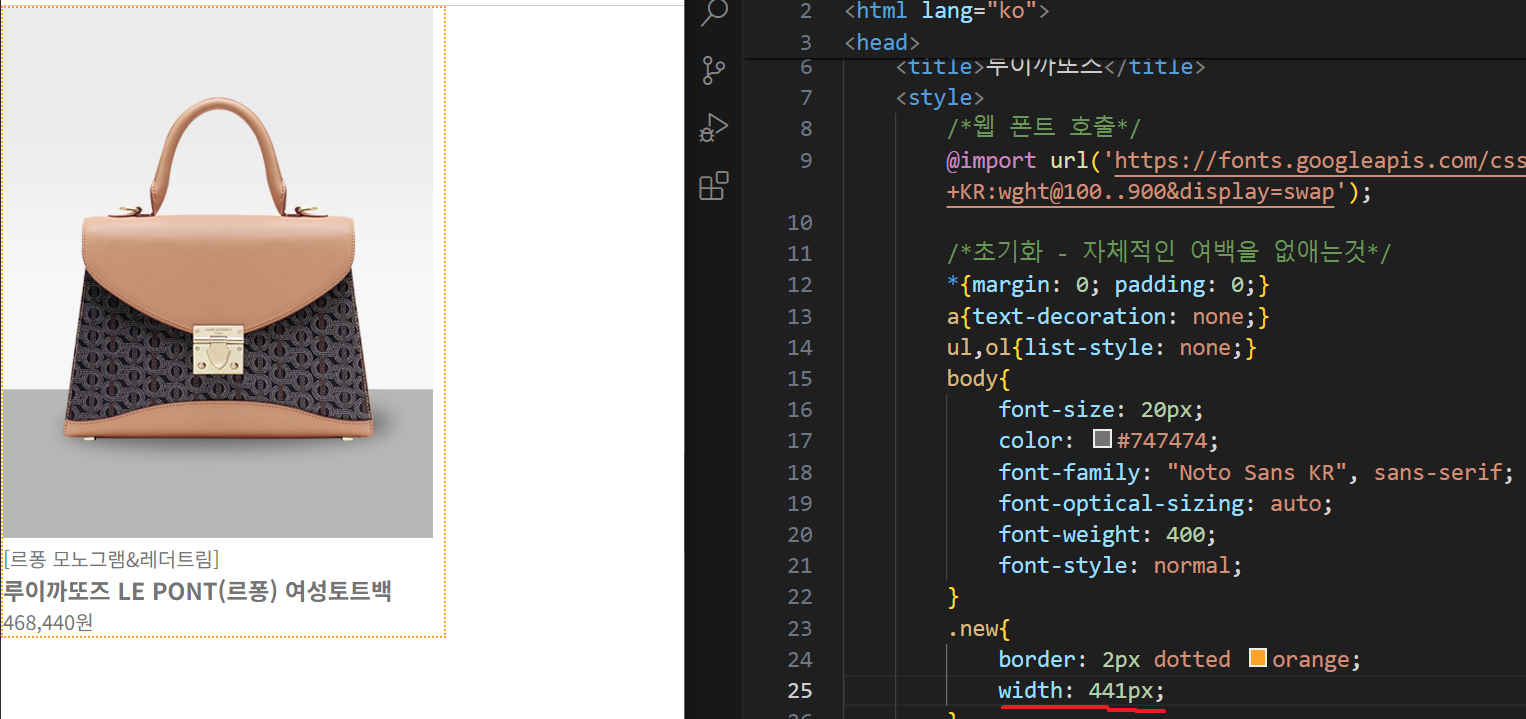Open the Run and Debug view
Screen dimensions: 1526x719
(x=714, y=129)
